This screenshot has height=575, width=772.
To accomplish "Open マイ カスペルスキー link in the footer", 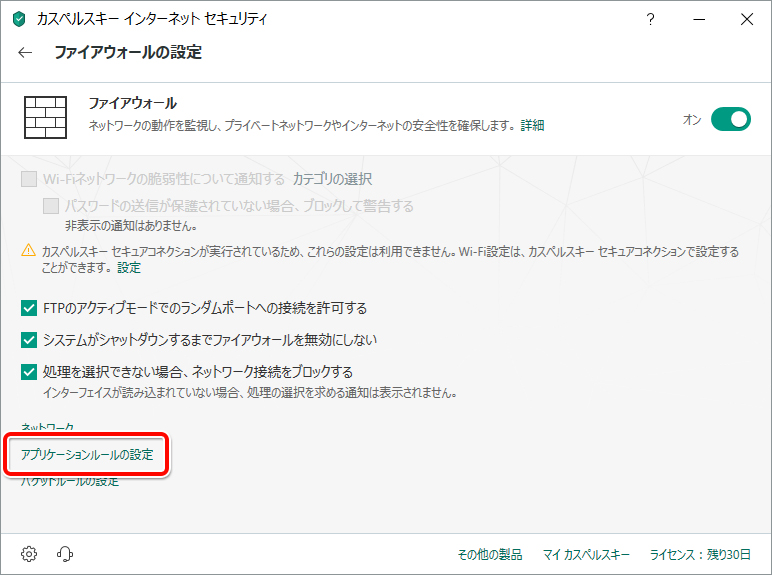I will [x=586, y=555].
